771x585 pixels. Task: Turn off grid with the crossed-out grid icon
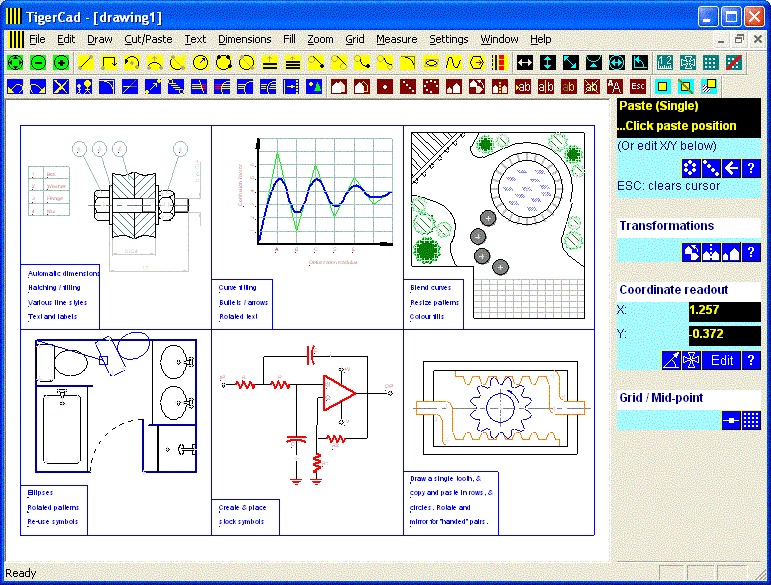(733, 63)
